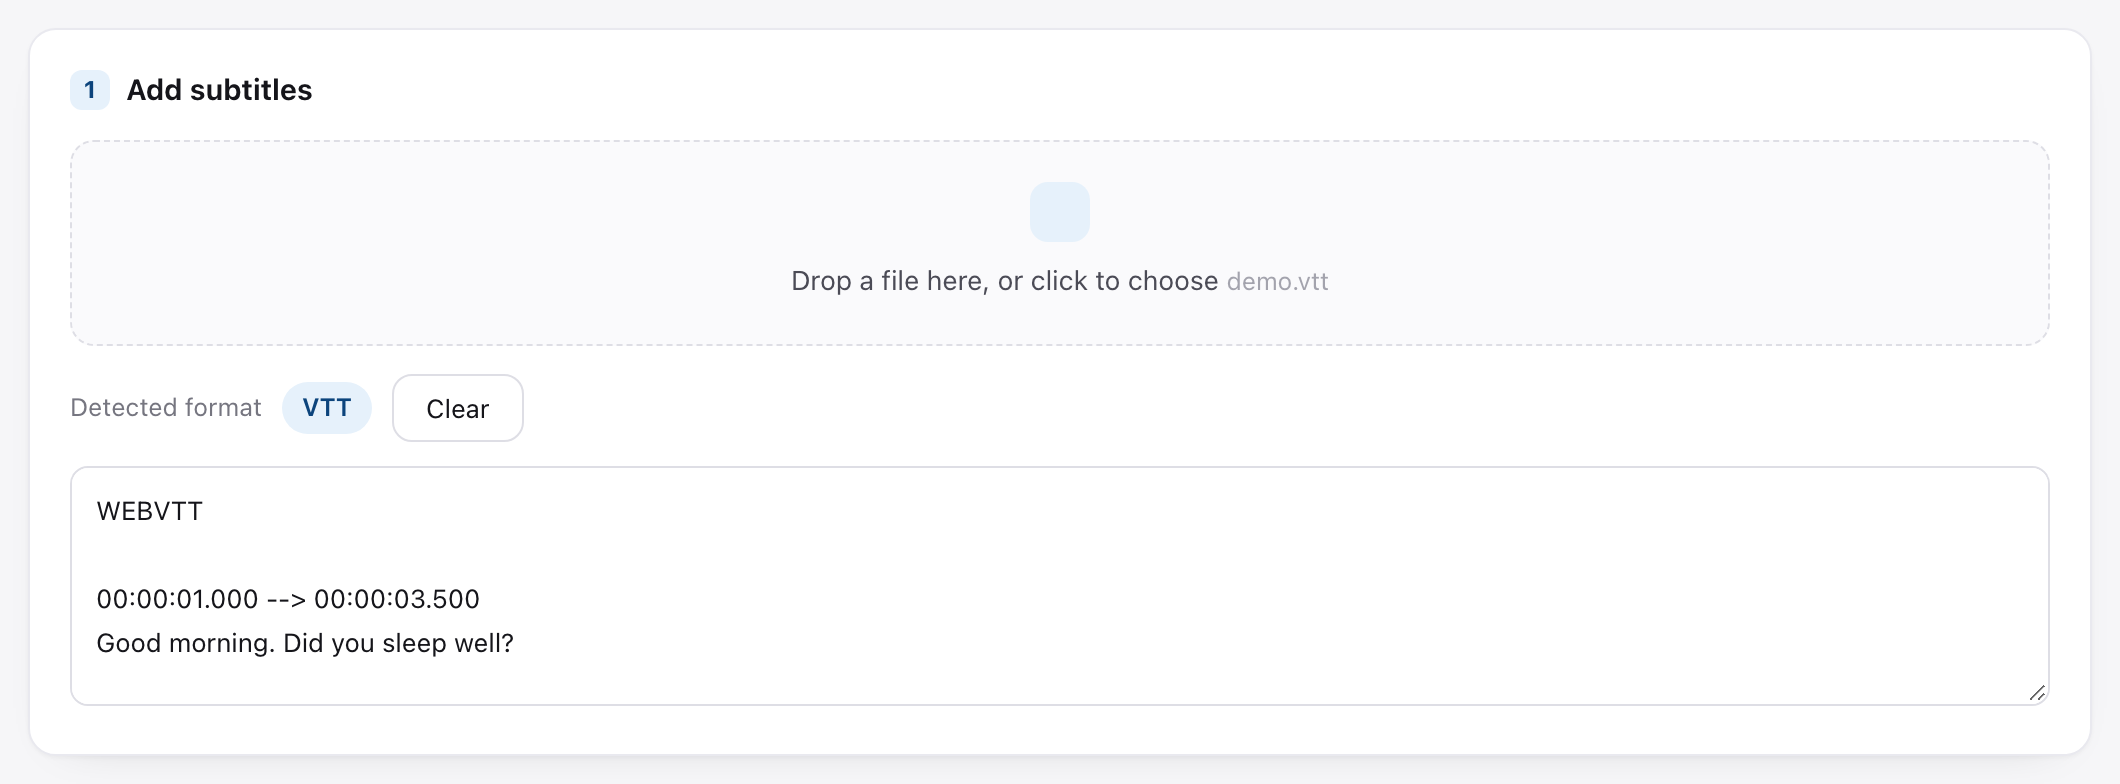2120x784 pixels.
Task: Click the upload icon in the drop zone
Action: click(x=1059, y=212)
